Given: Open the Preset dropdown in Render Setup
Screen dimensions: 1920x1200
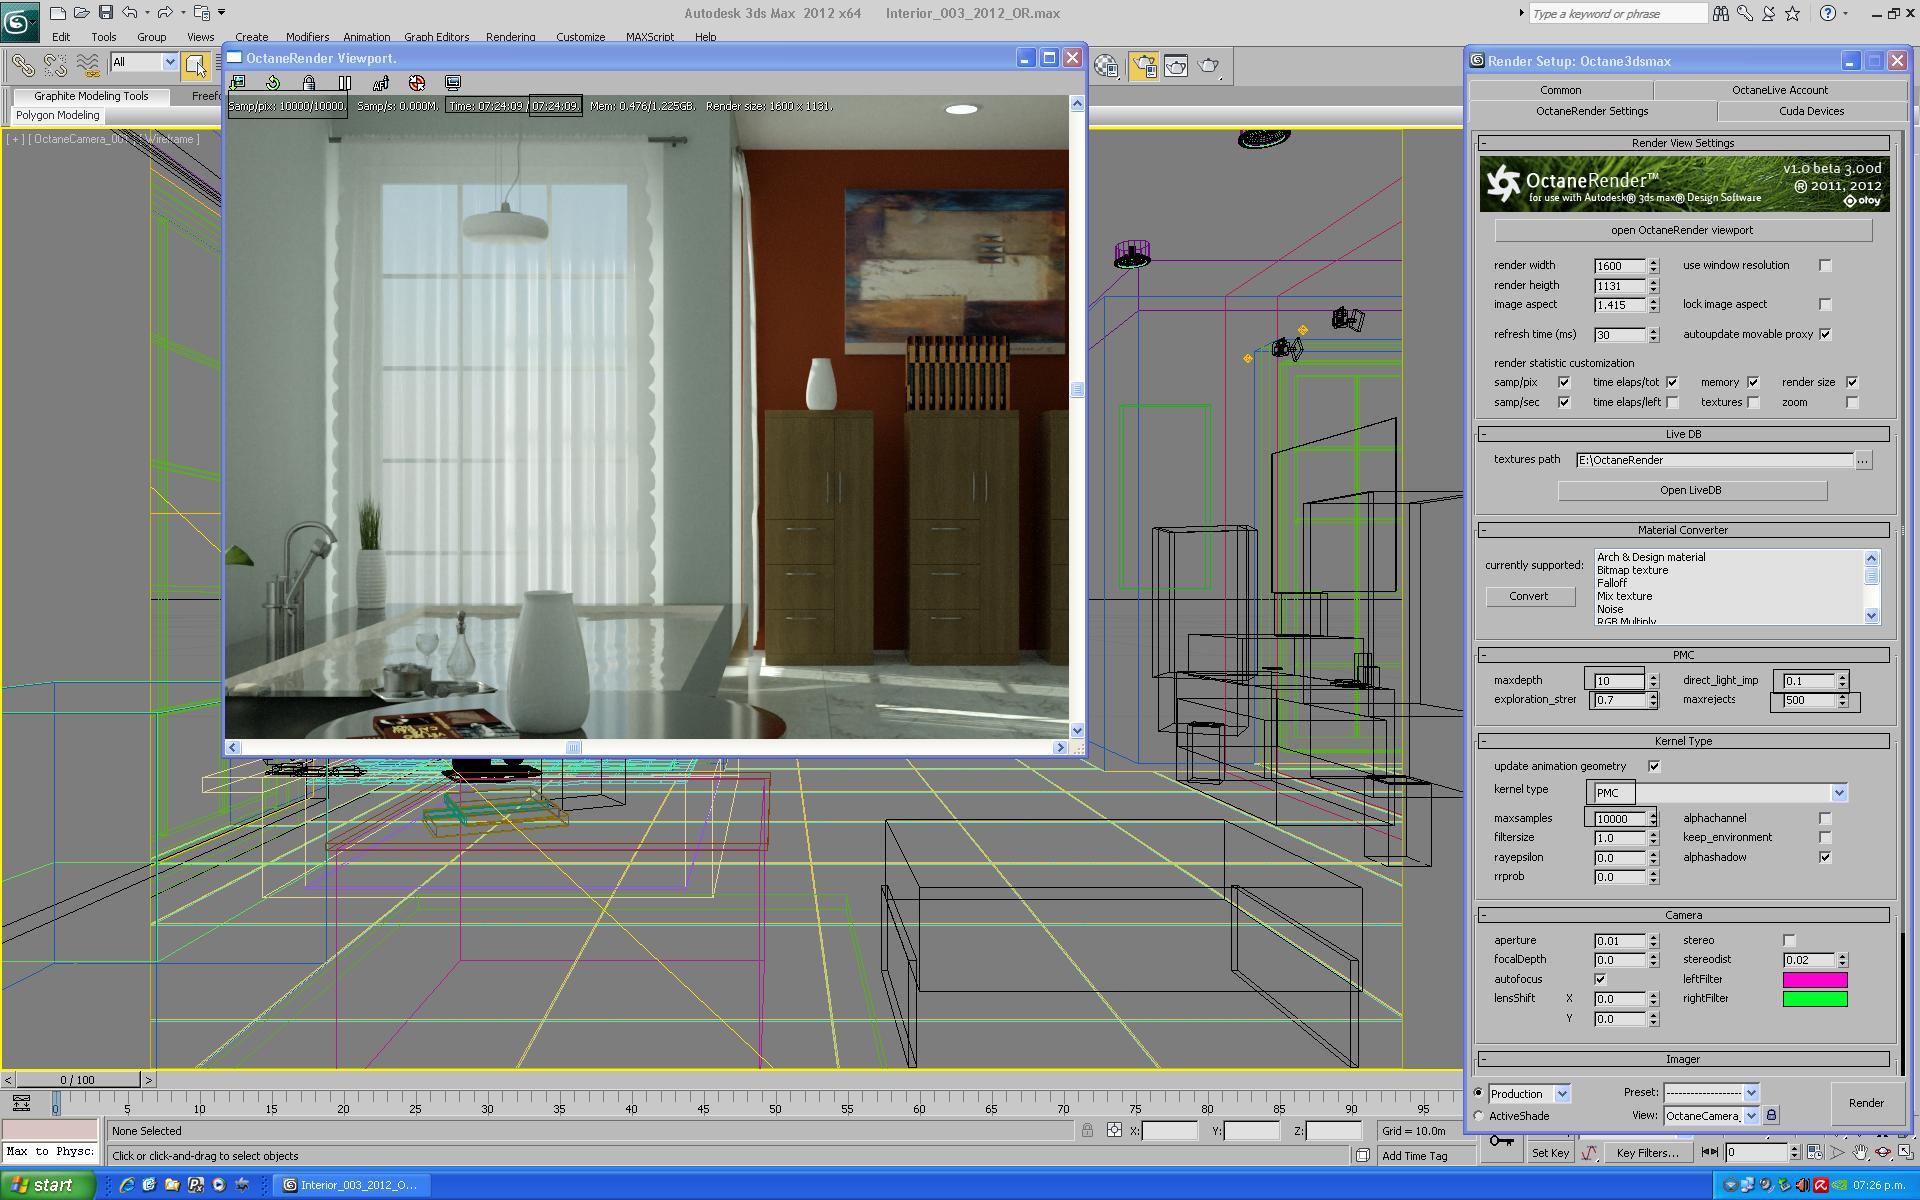Looking at the screenshot, I should pos(1750,1093).
